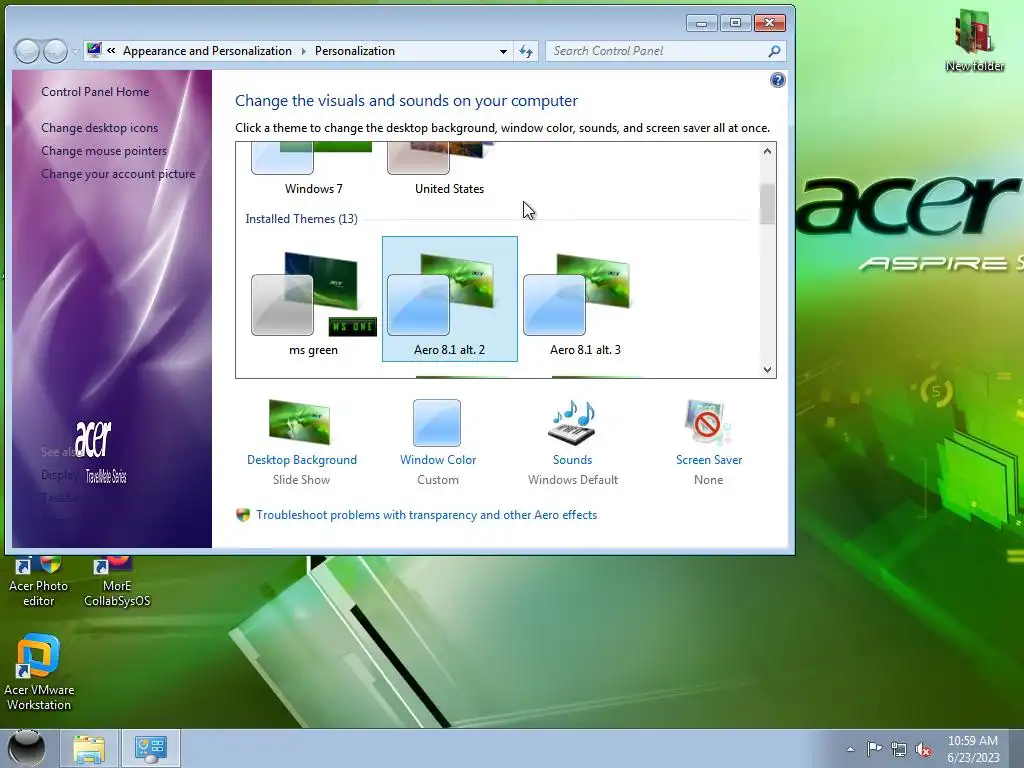This screenshot has height=768, width=1024.
Task: Click Change desktop icons link
Action: (99, 128)
